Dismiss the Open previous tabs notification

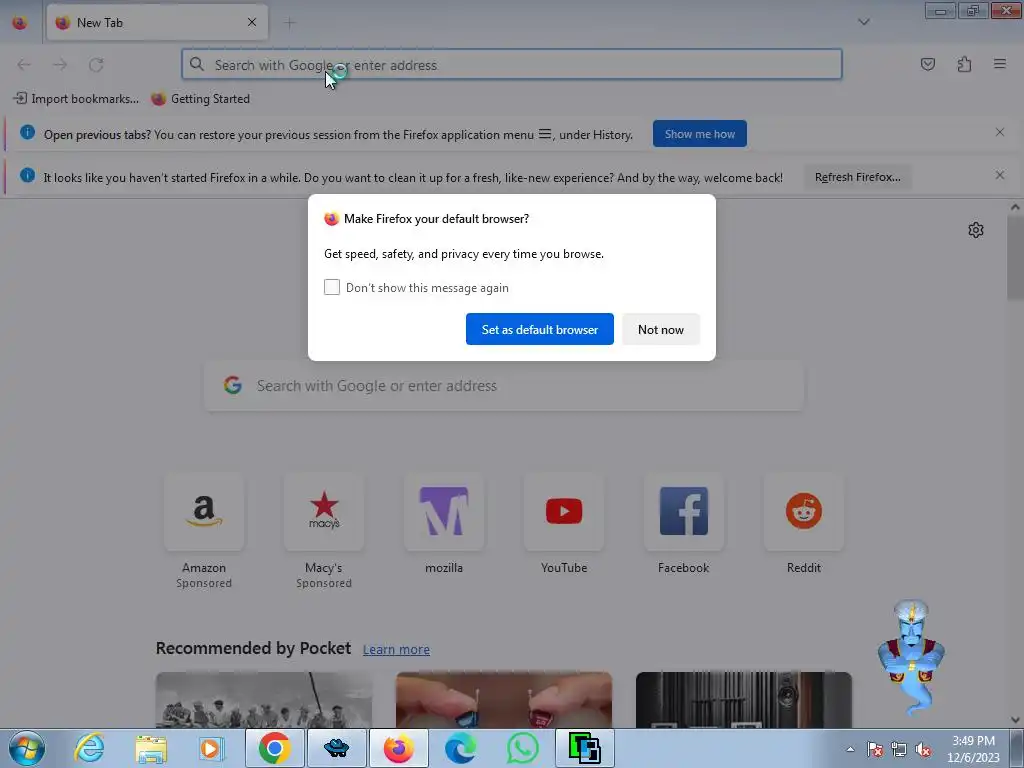[x=999, y=133]
